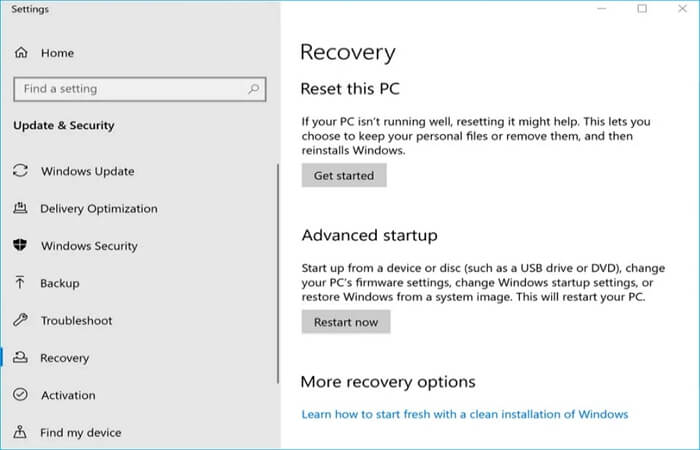Focus the Find a setting search box
The width and height of the screenshot is (700, 450).
pos(130,89)
